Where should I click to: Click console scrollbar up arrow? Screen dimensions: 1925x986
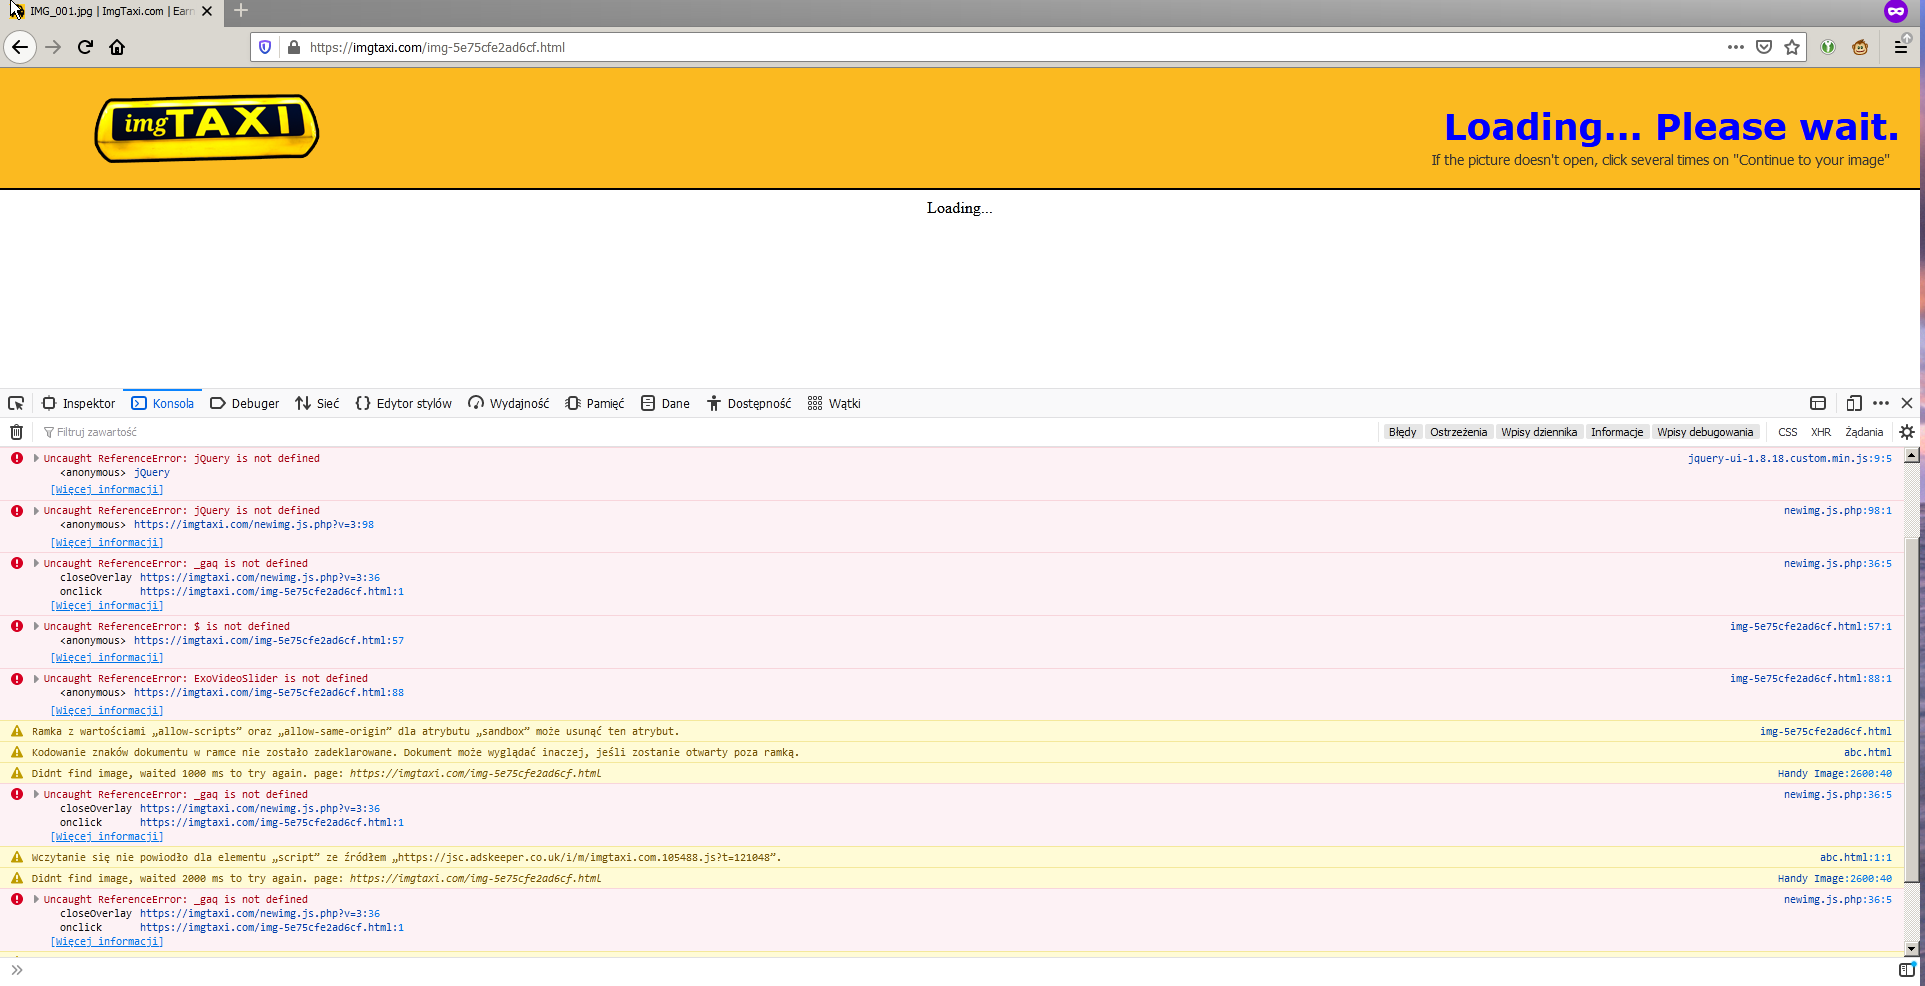point(1911,455)
